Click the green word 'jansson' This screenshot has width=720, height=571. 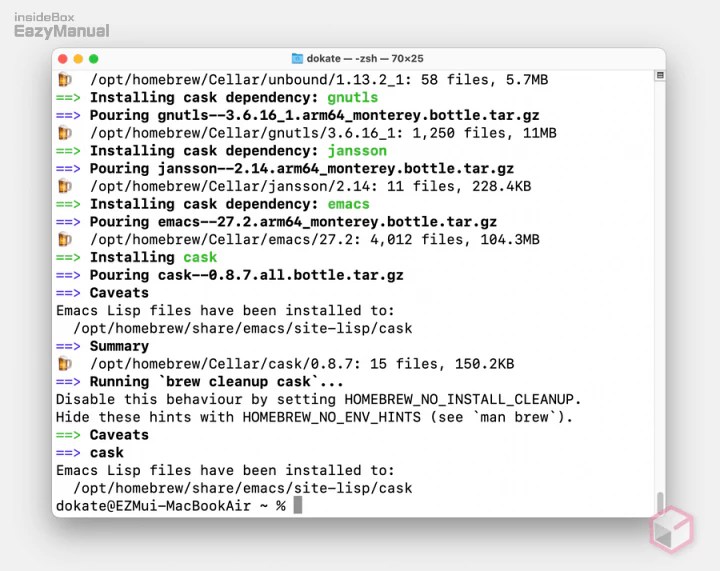(357, 151)
